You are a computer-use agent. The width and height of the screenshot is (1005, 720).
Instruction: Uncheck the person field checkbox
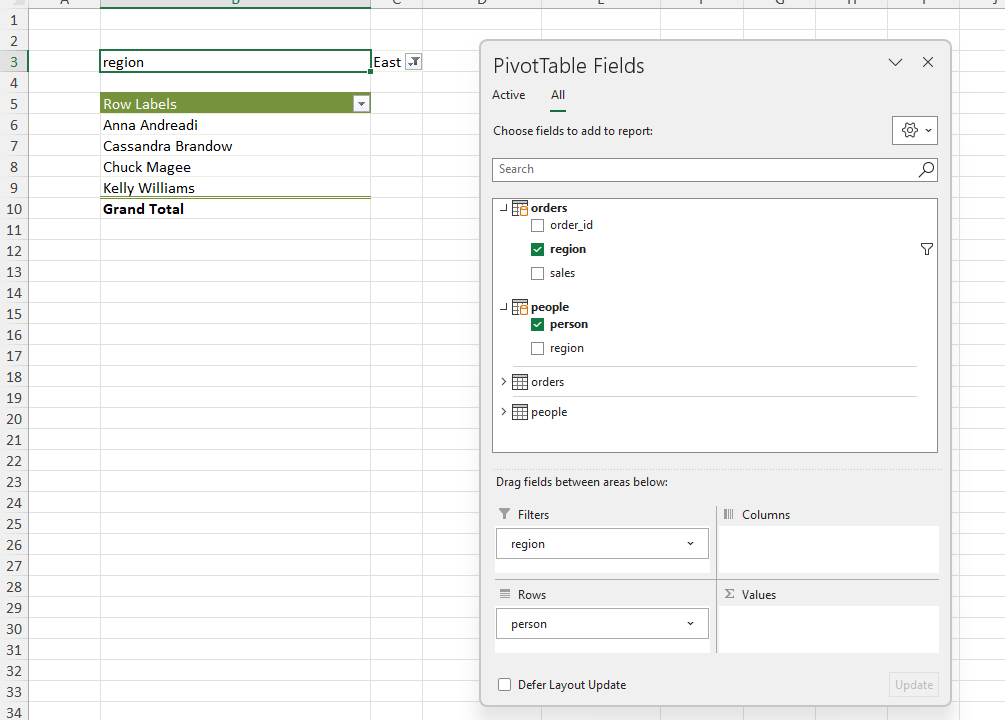point(538,325)
